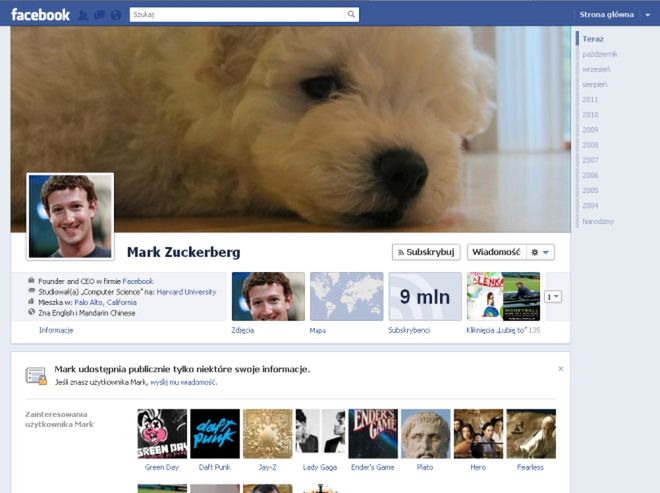The height and width of the screenshot is (493, 660).
Task: Click the search magnifier button
Action: point(351,15)
